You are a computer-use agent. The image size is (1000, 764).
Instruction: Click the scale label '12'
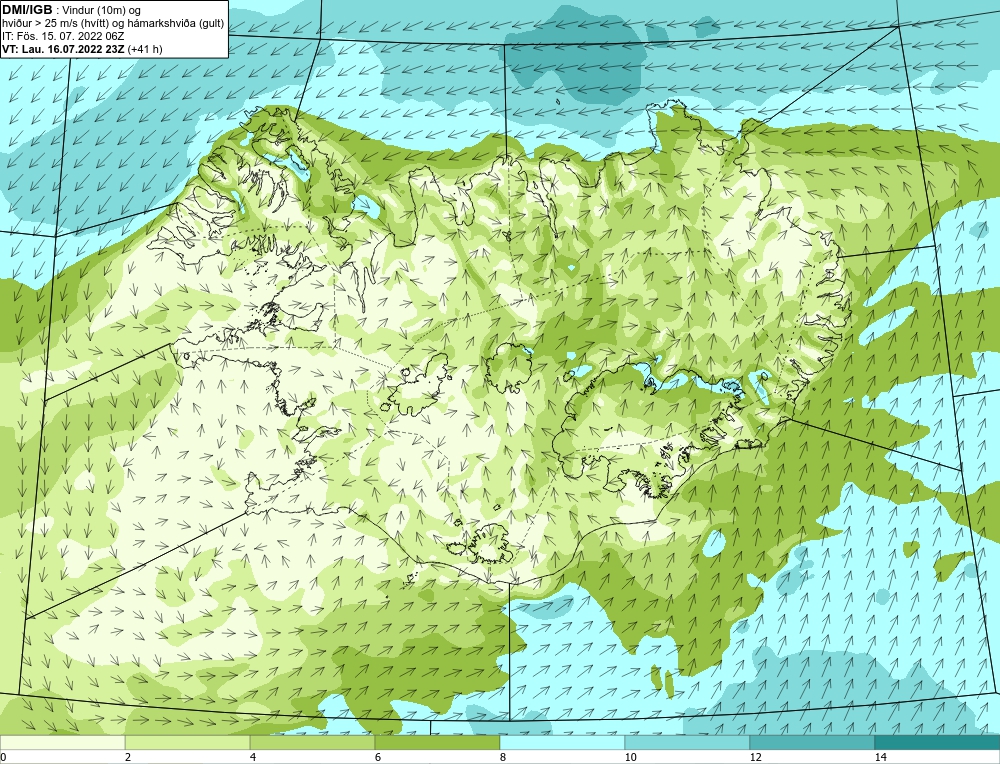[x=756, y=757]
